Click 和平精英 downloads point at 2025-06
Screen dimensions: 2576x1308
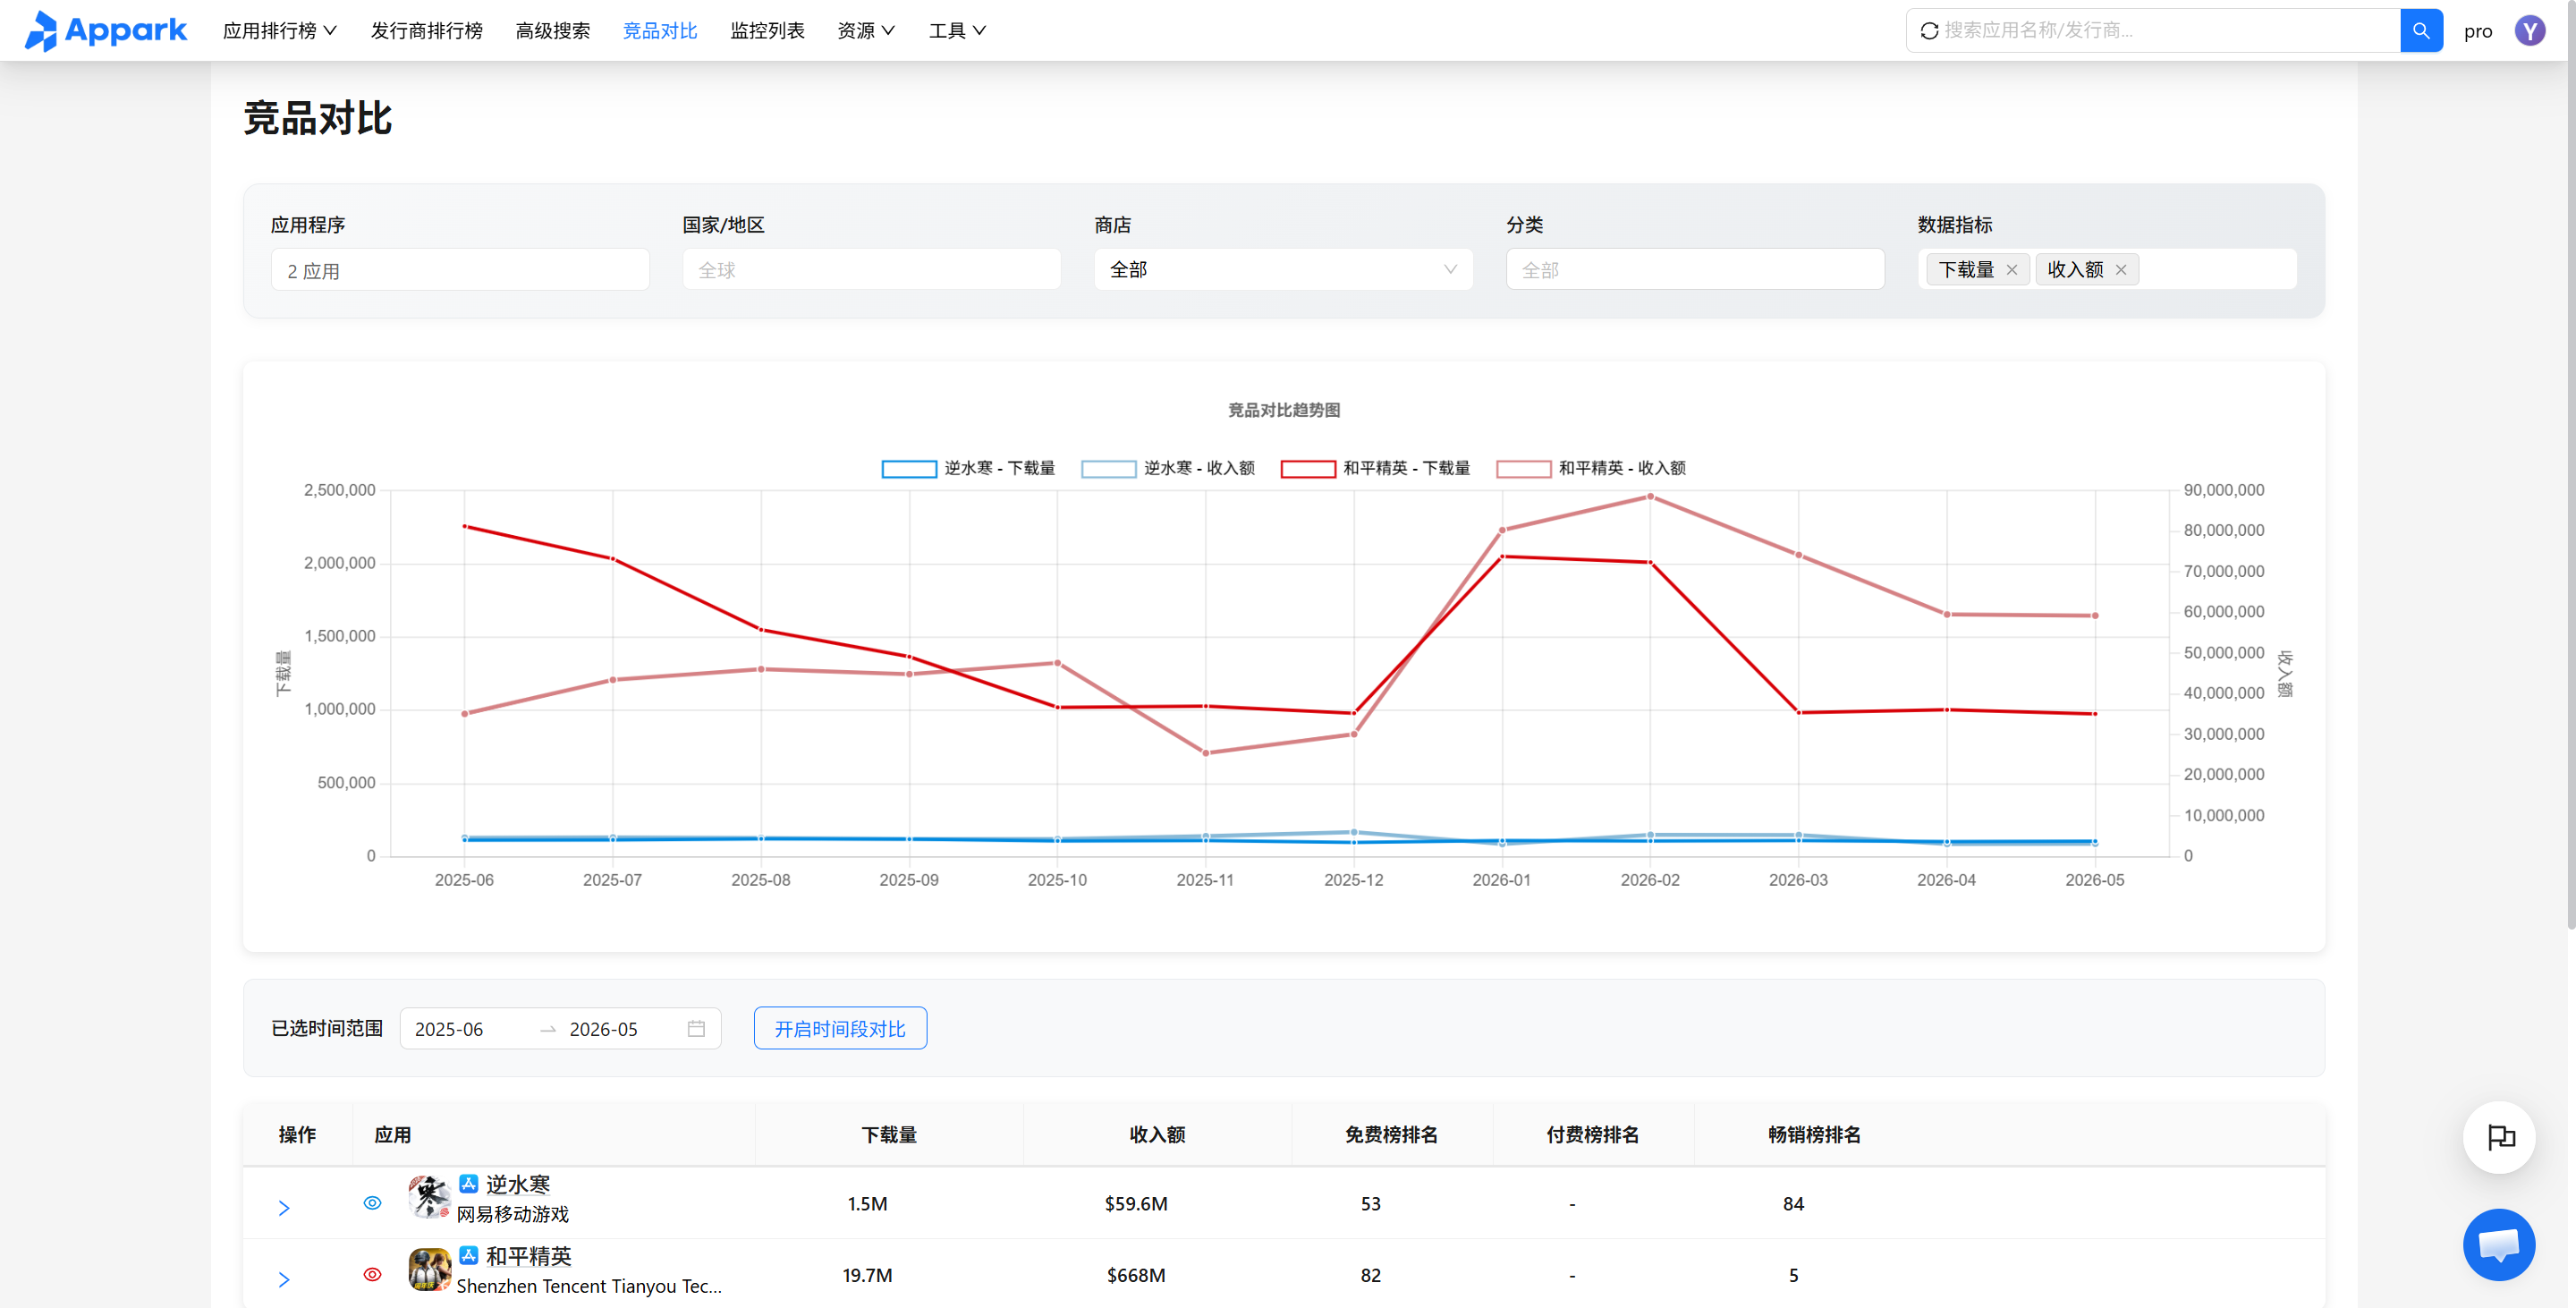coord(464,526)
